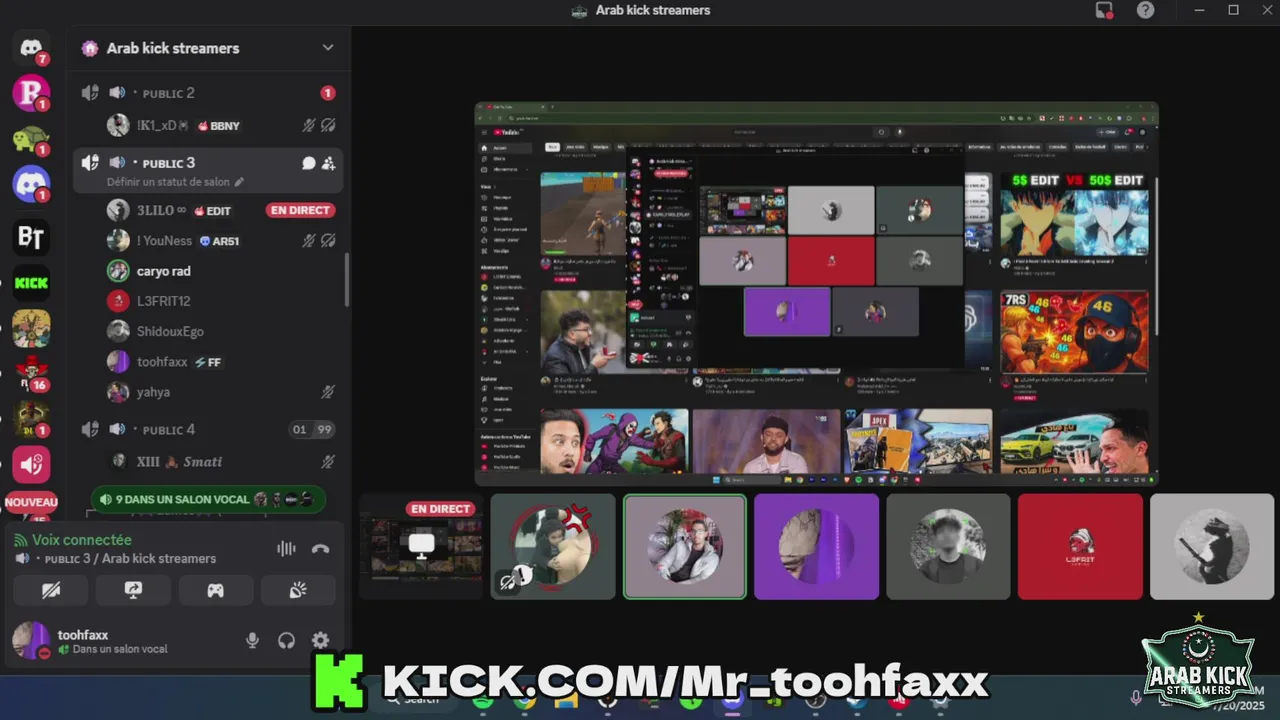Click user !K1_xD in PUBLIC 2
The width and height of the screenshot is (1280, 720).
[x=208, y=125]
